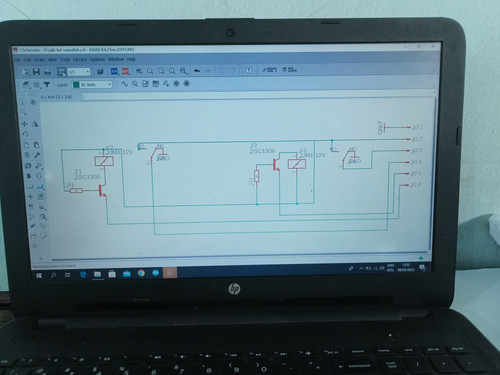Select the Mirror tool in the left toolbar

click(35, 124)
